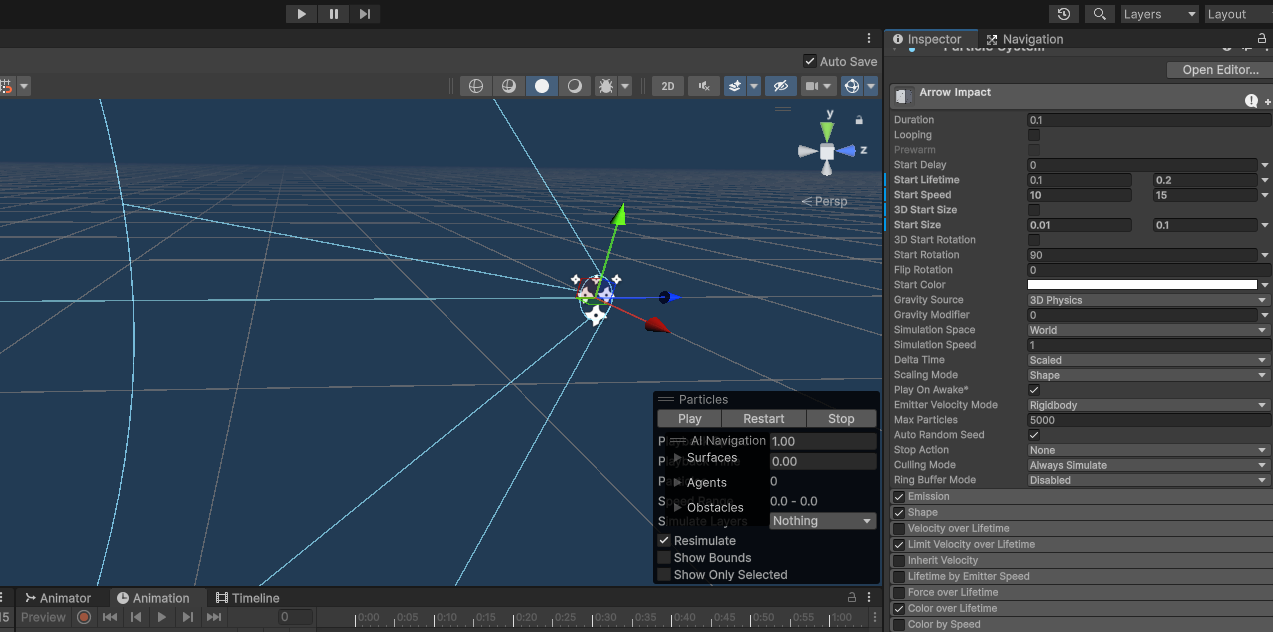Toggle 2D scene view mode
This screenshot has height=632, width=1273.
[x=667, y=86]
